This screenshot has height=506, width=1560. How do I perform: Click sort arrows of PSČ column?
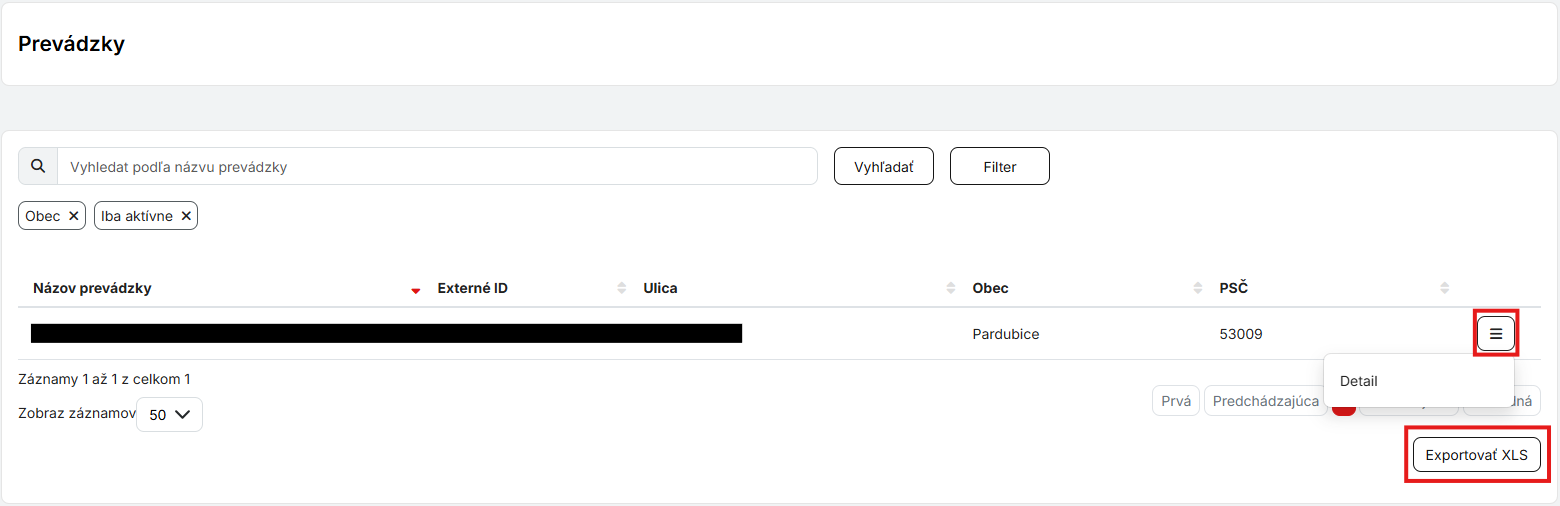(x=1444, y=289)
